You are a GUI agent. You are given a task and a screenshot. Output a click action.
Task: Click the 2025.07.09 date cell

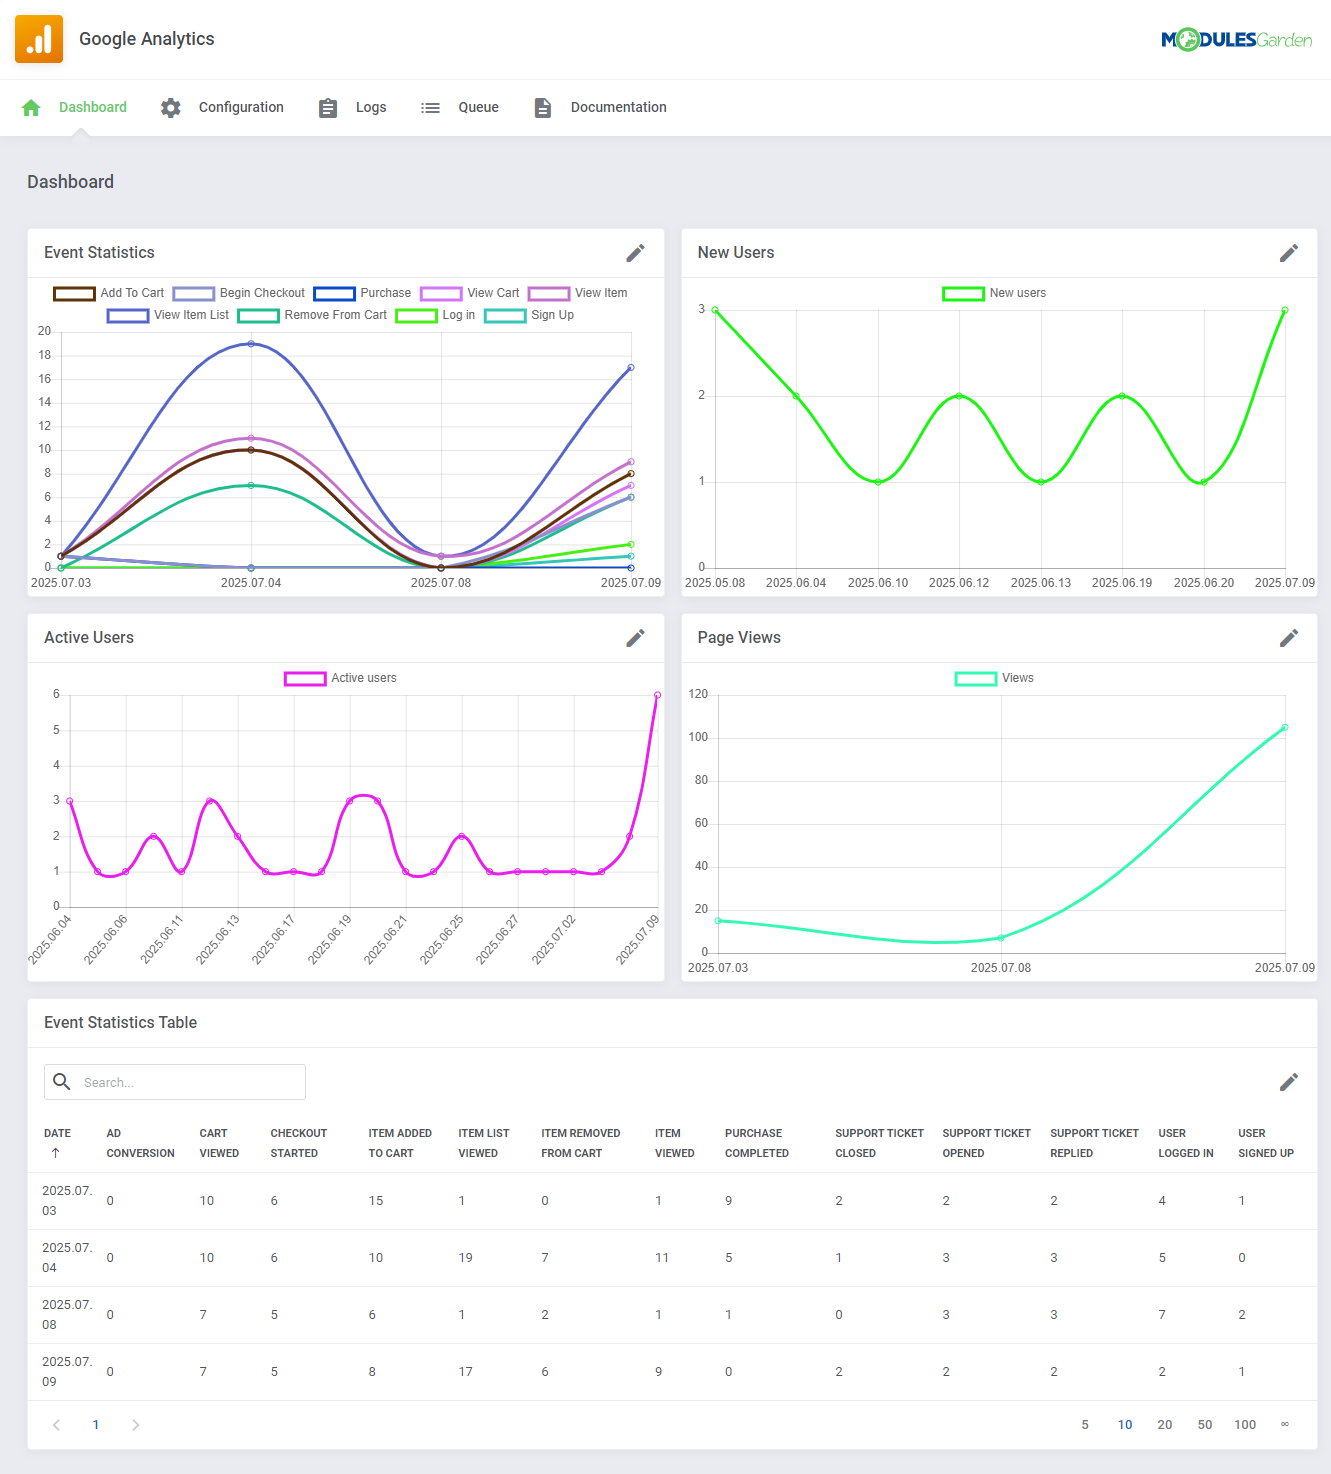point(67,1372)
